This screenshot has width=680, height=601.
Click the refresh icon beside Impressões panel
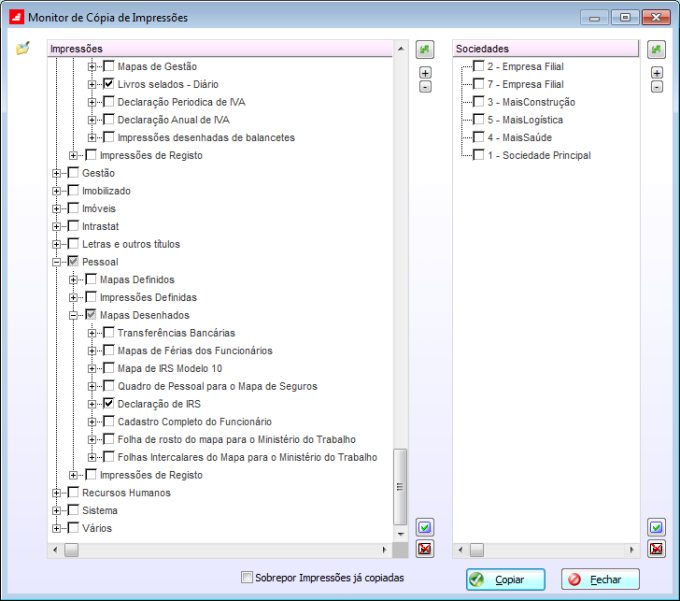(x=425, y=49)
